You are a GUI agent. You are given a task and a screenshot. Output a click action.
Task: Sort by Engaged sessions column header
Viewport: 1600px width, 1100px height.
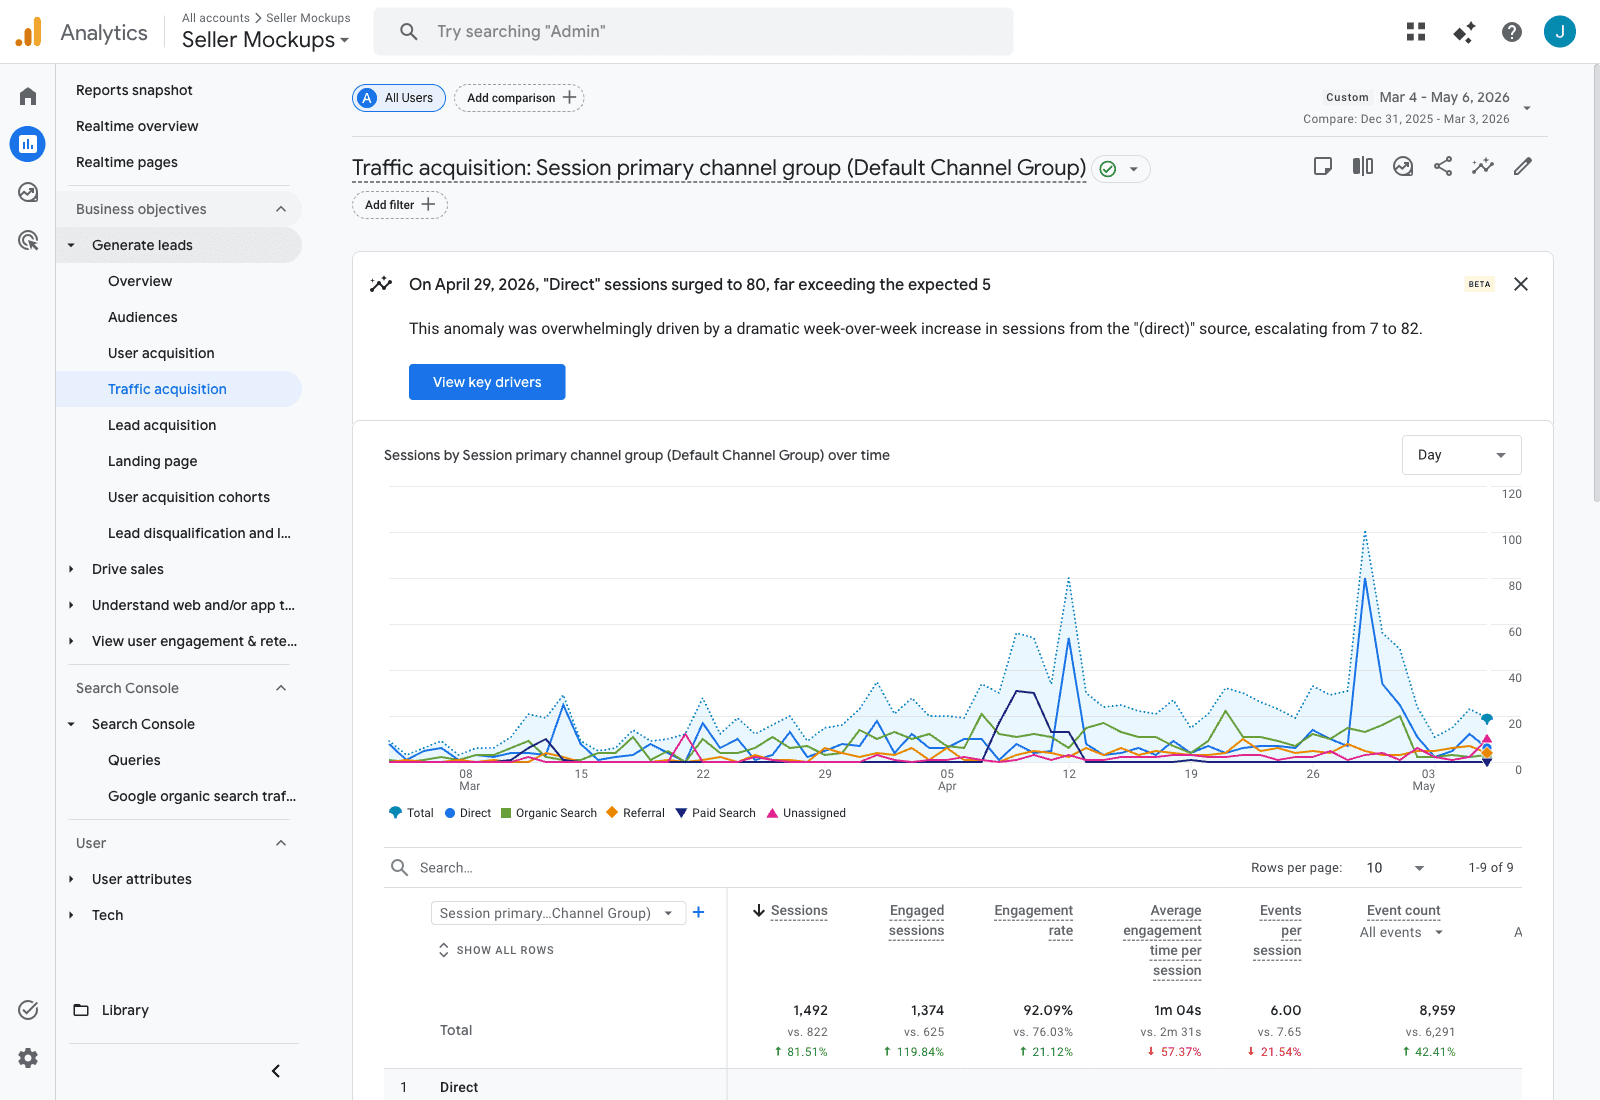916,920
